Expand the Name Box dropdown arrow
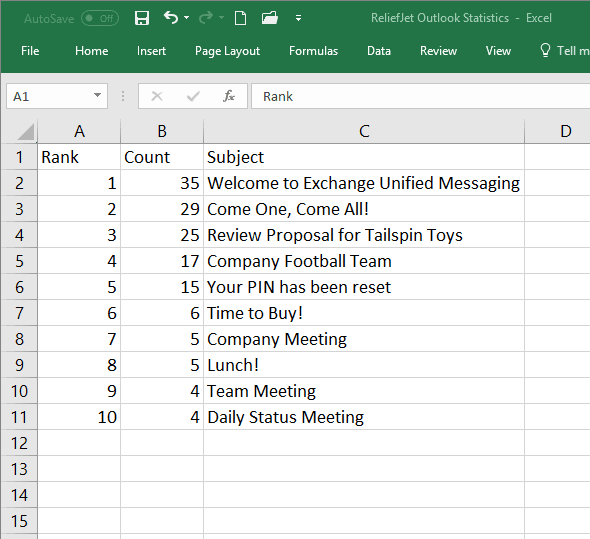The width and height of the screenshot is (590, 539). click(97, 95)
